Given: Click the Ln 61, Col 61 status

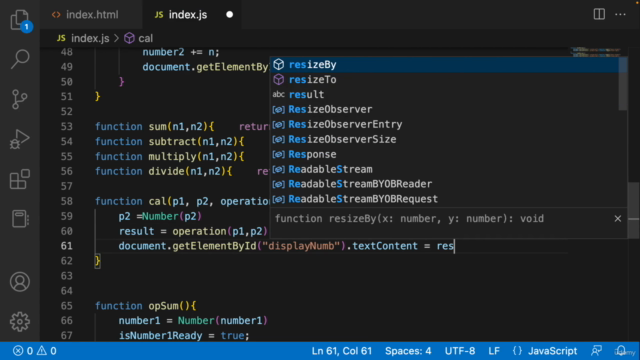Looking at the screenshot, I should coord(342,351).
